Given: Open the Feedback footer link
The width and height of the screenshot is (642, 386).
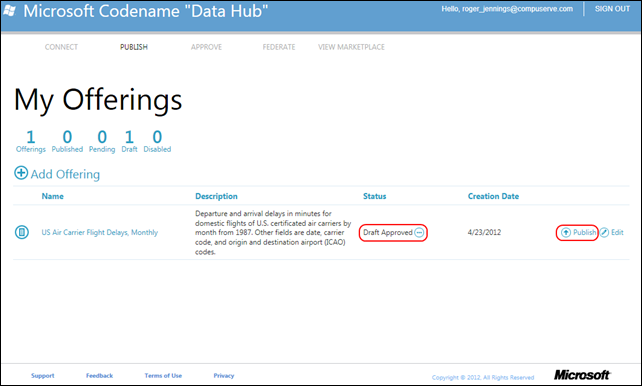Looking at the screenshot, I should click(x=99, y=376).
